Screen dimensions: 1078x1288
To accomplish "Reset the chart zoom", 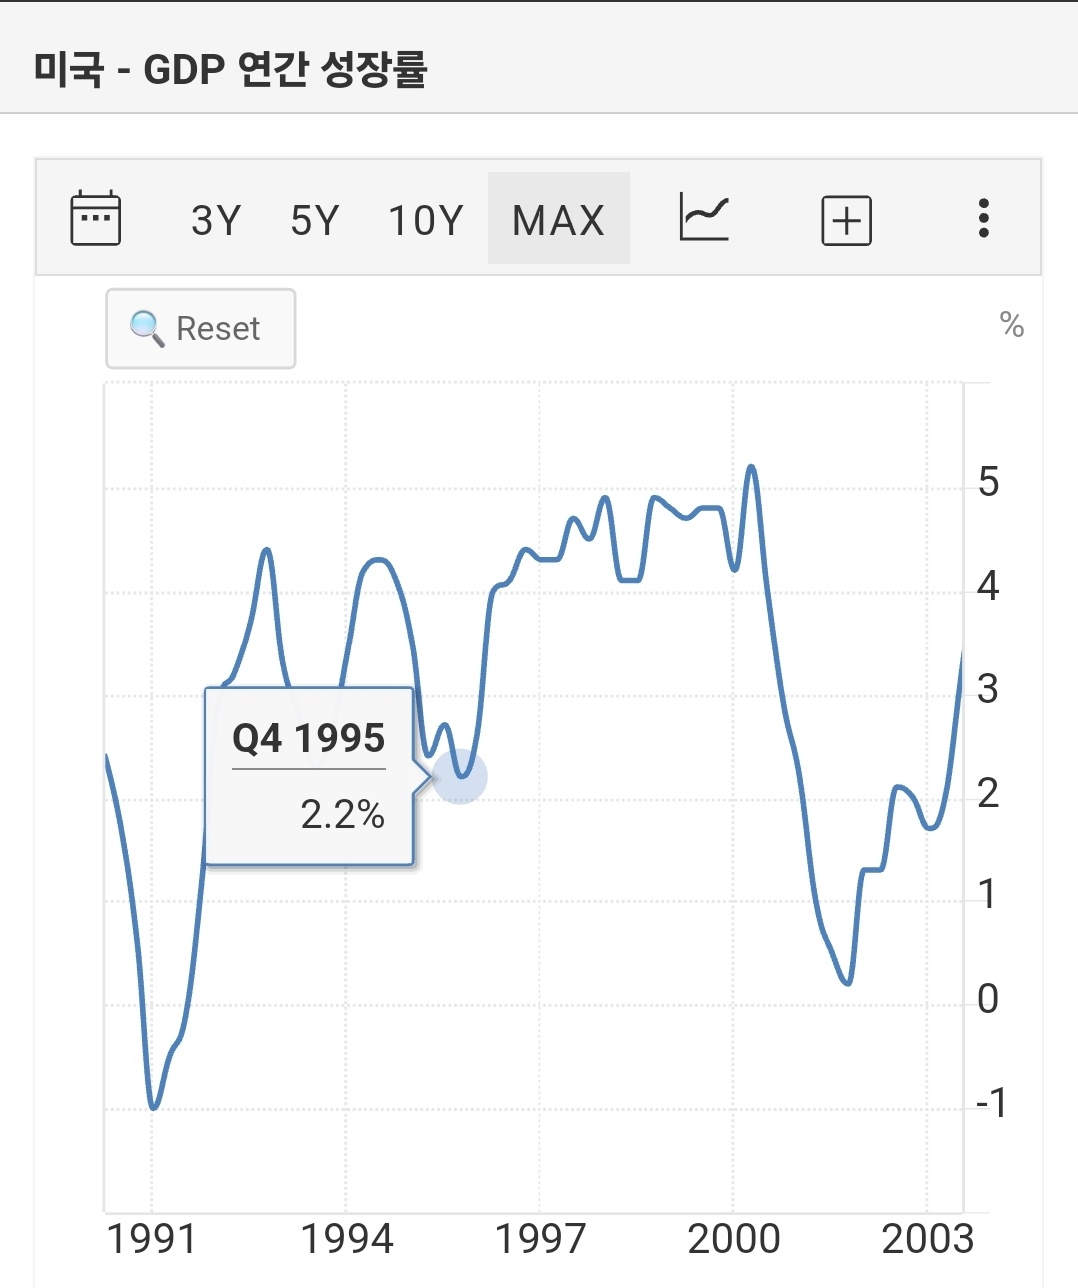I will point(201,329).
